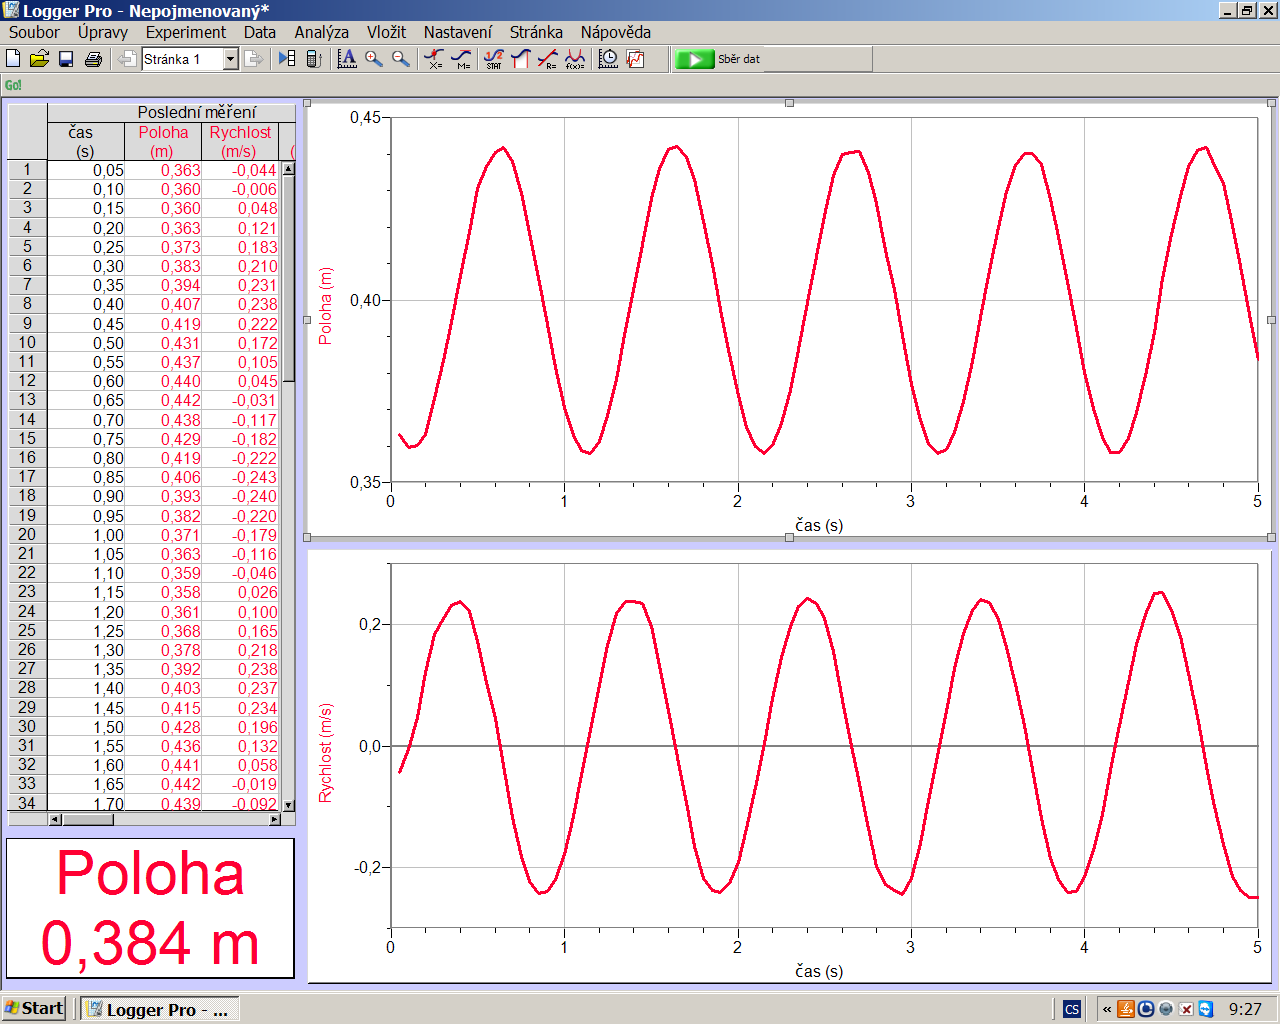This screenshot has width=1280, height=1024.
Task: Go to previous page with left arrow icon
Action: point(127,59)
